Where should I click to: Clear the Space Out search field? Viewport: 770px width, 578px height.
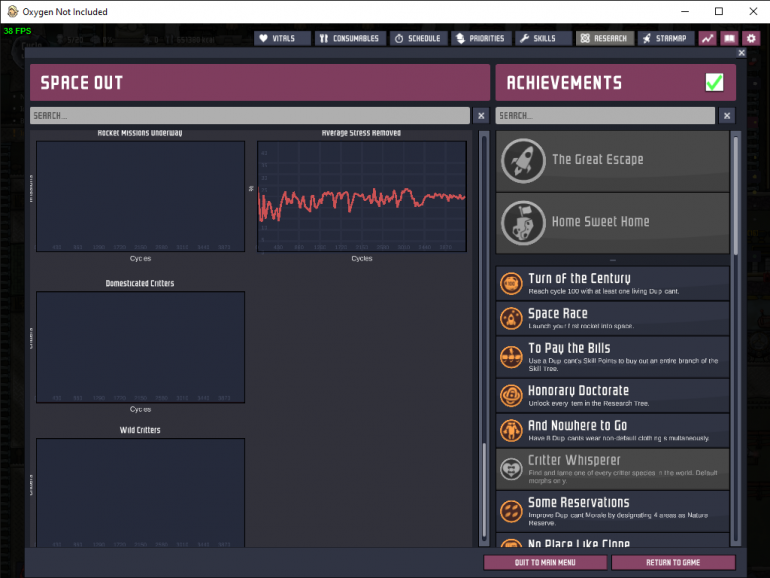coord(481,115)
